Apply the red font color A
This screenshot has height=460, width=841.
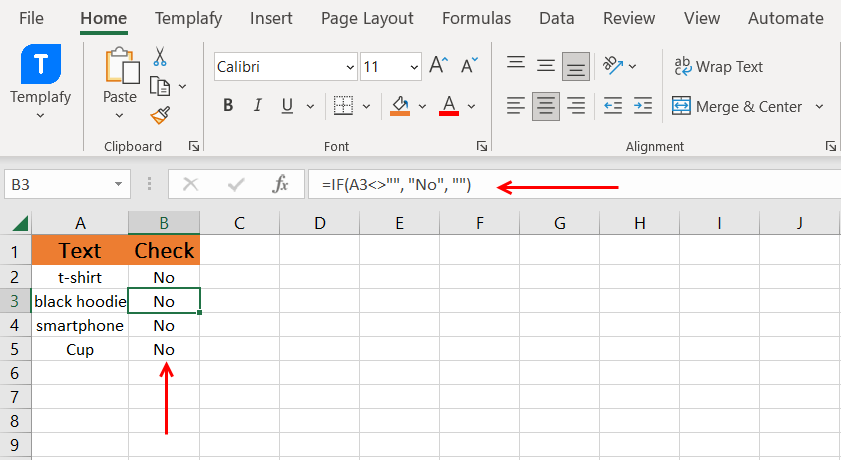(449, 106)
